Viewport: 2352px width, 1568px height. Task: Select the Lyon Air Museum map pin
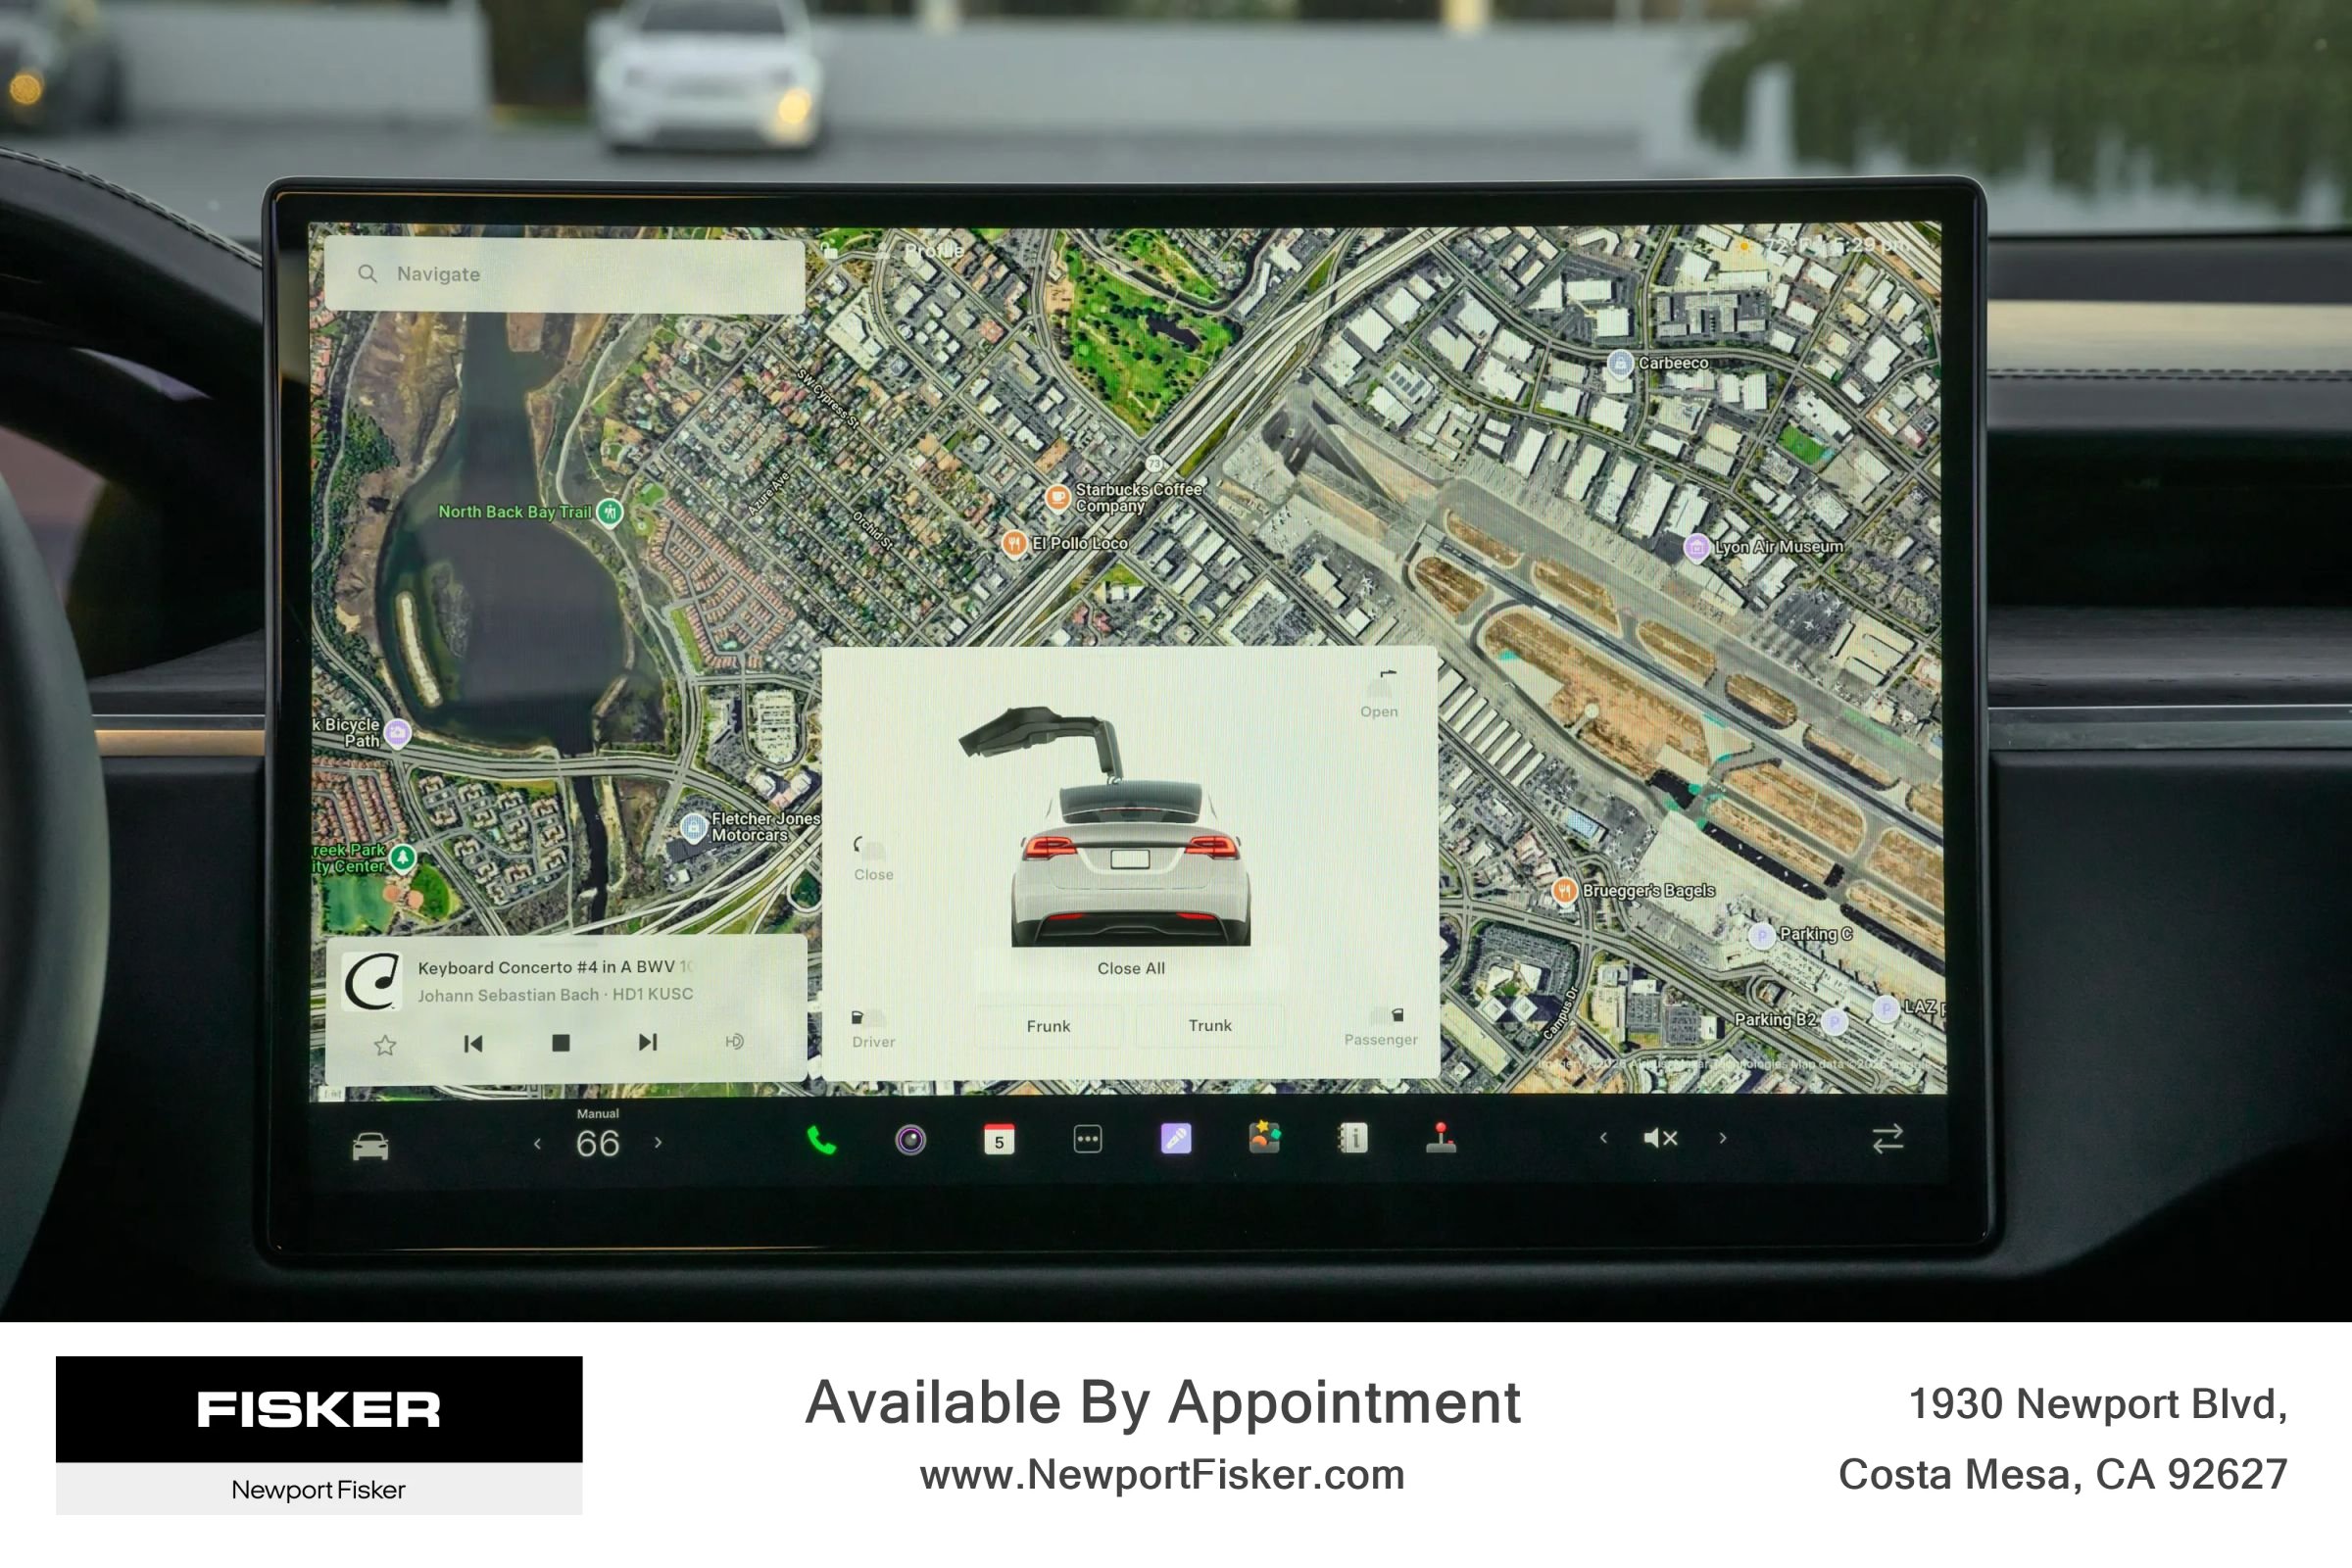(x=1697, y=547)
